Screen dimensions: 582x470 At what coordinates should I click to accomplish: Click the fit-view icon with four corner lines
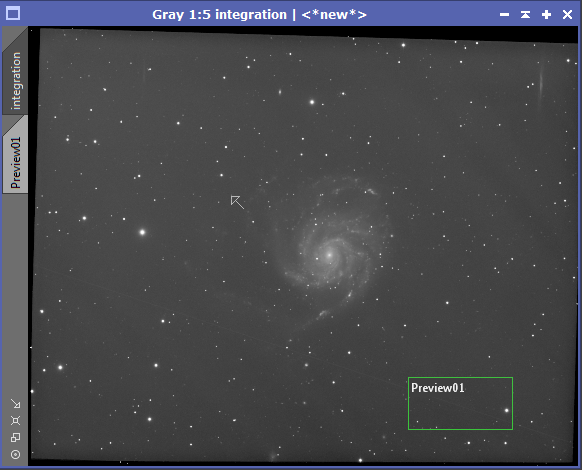click(15, 420)
